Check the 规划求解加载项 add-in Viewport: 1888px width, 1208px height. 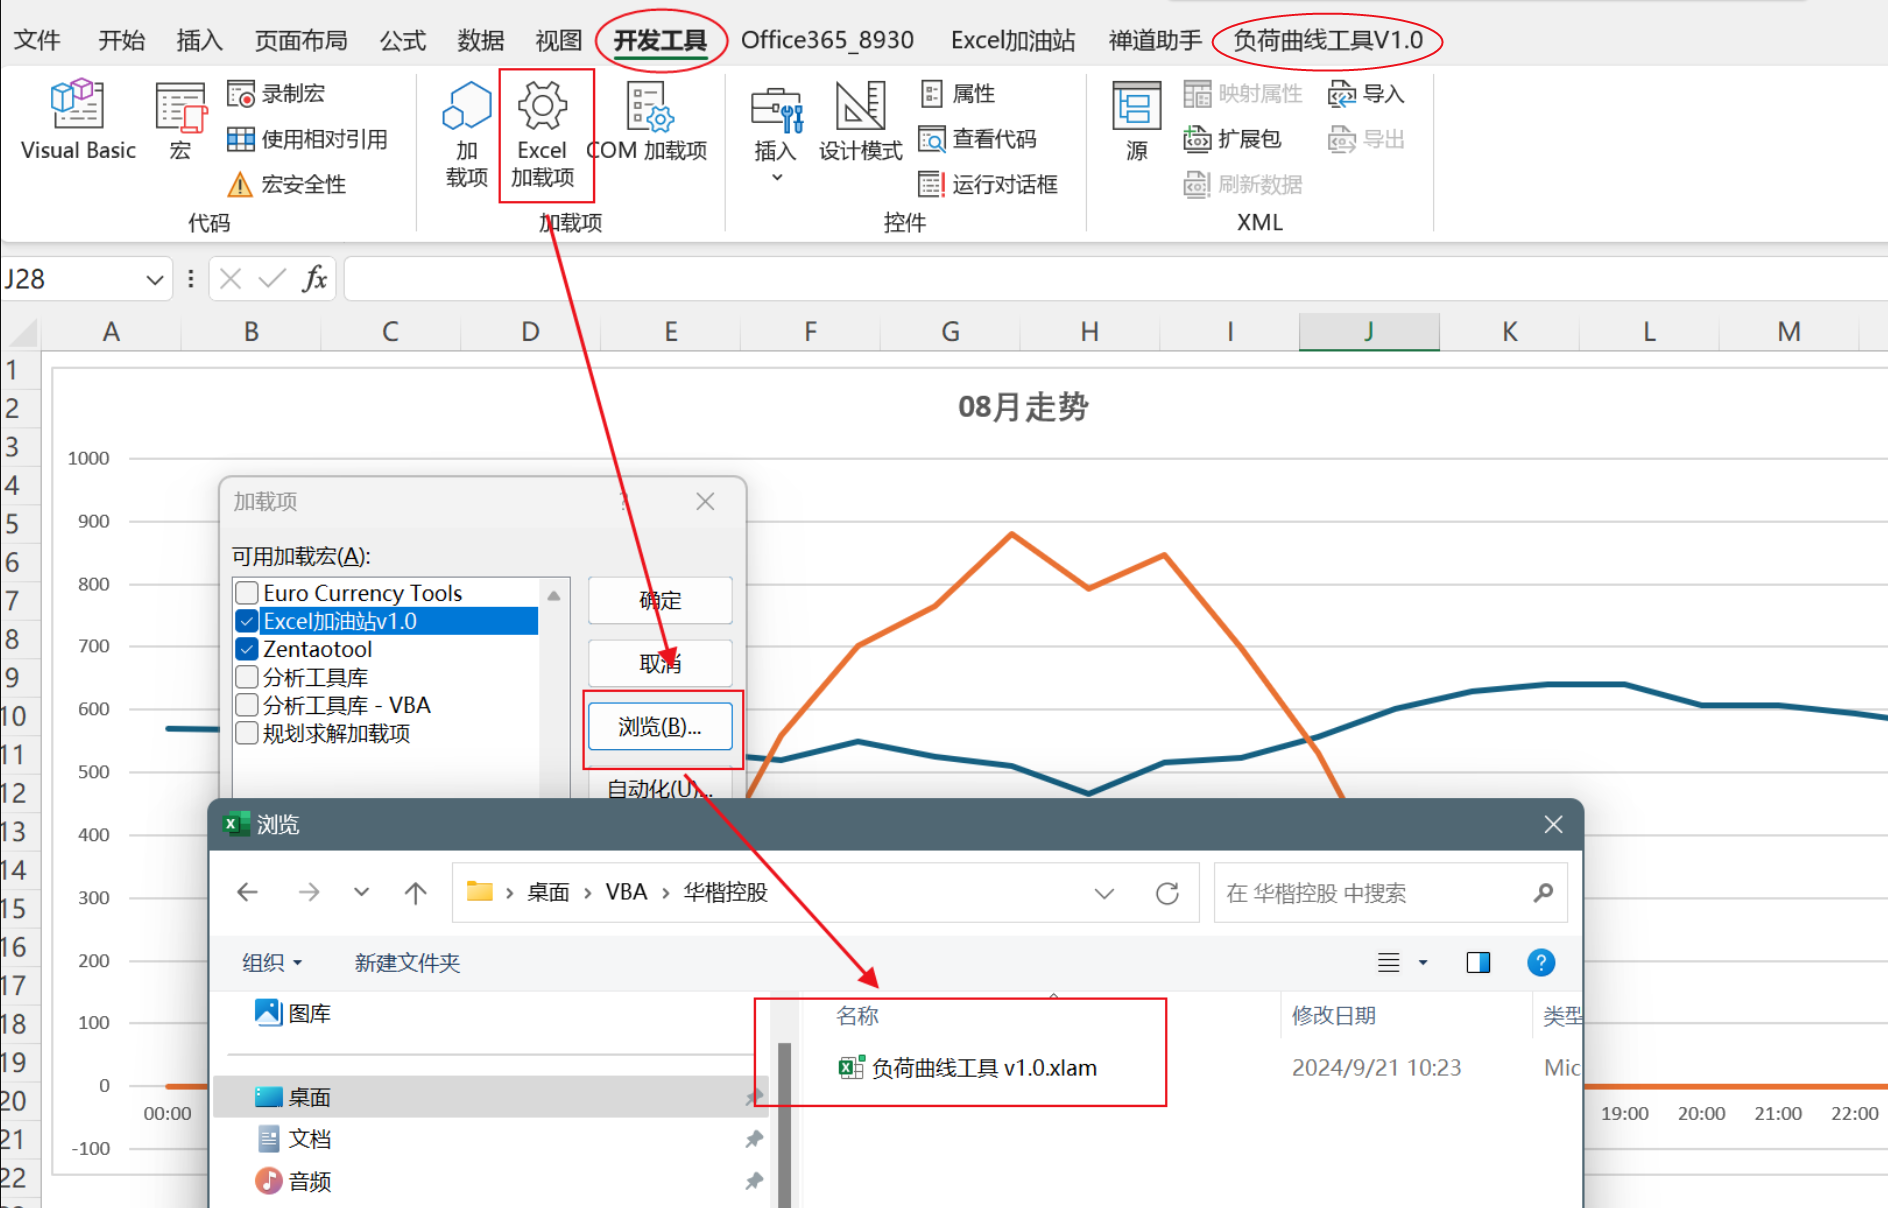click(x=247, y=733)
